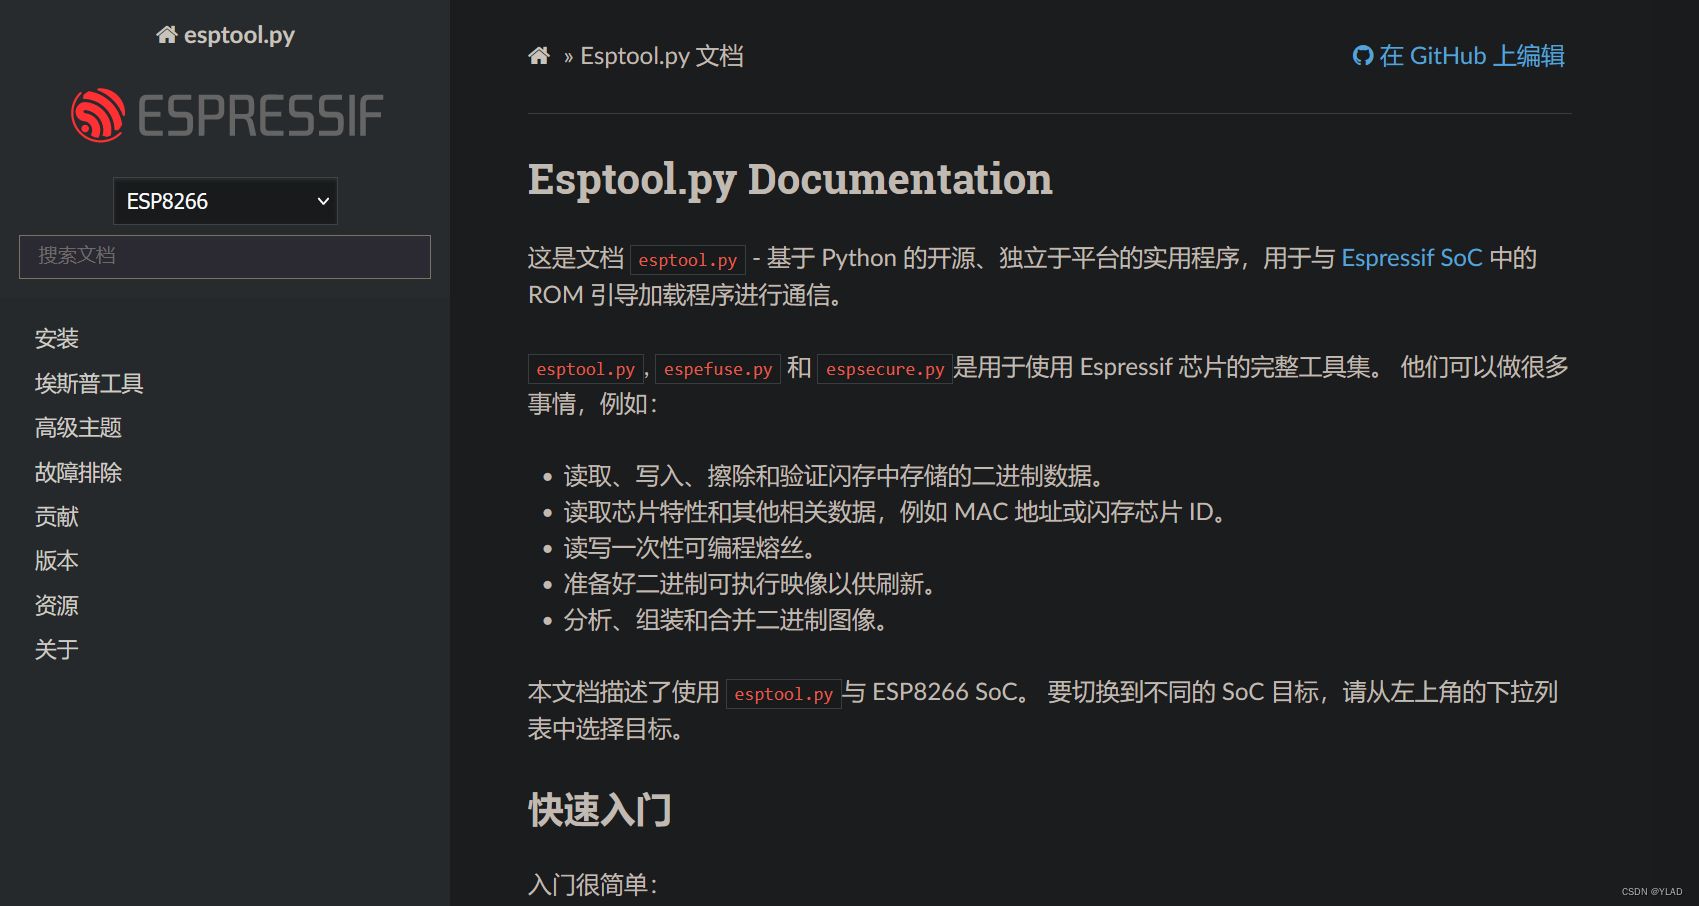The height and width of the screenshot is (906, 1699).
Task: Click the 在 GitHub 上编辑 link
Action: point(1459,56)
